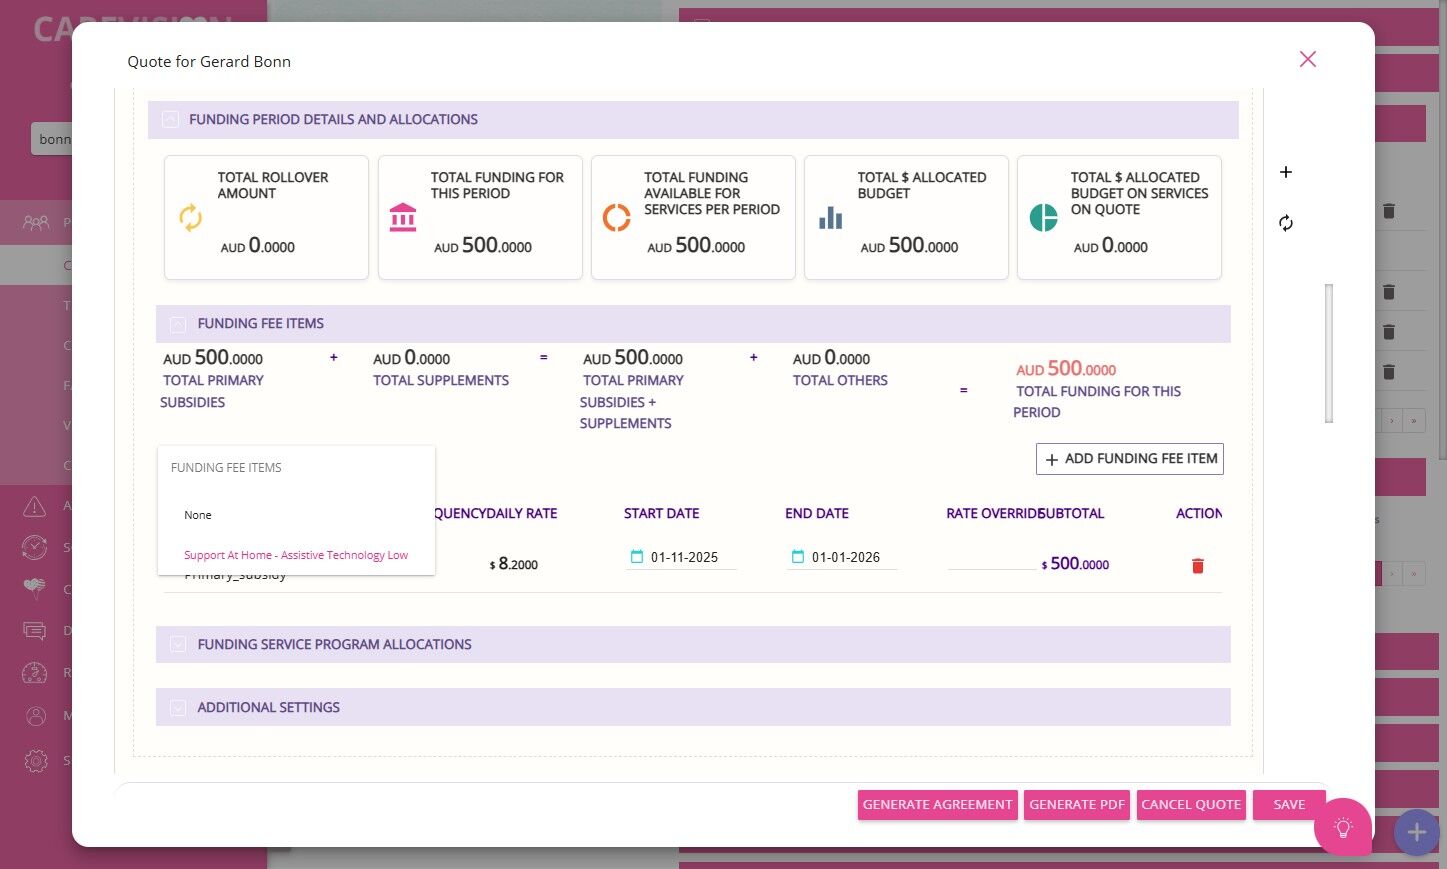This screenshot has height=869, width=1447.
Task: Click the Total Rollover Amount card title
Action: pyautogui.click(x=273, y=185)
